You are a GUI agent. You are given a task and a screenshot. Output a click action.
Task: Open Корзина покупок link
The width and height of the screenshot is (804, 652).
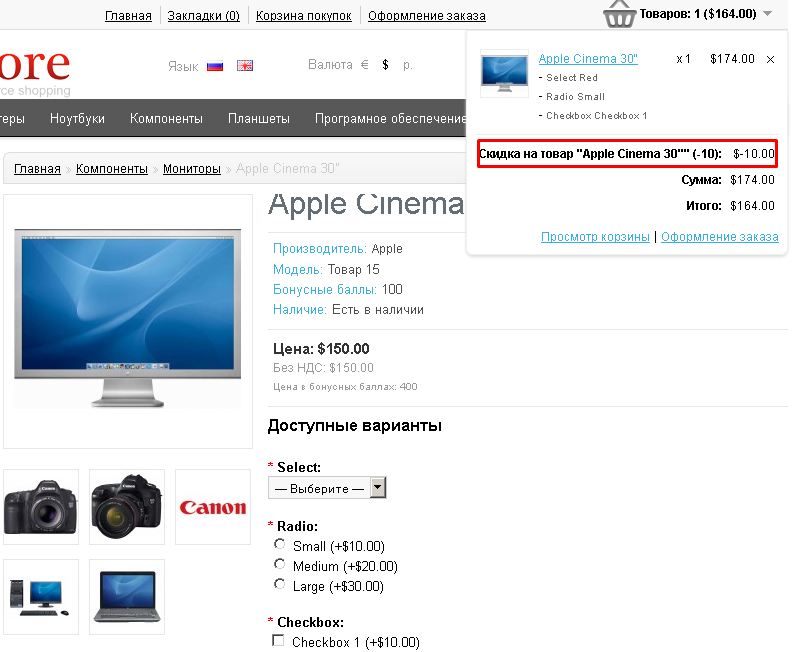pyautogui.click(x=304, y=16)
